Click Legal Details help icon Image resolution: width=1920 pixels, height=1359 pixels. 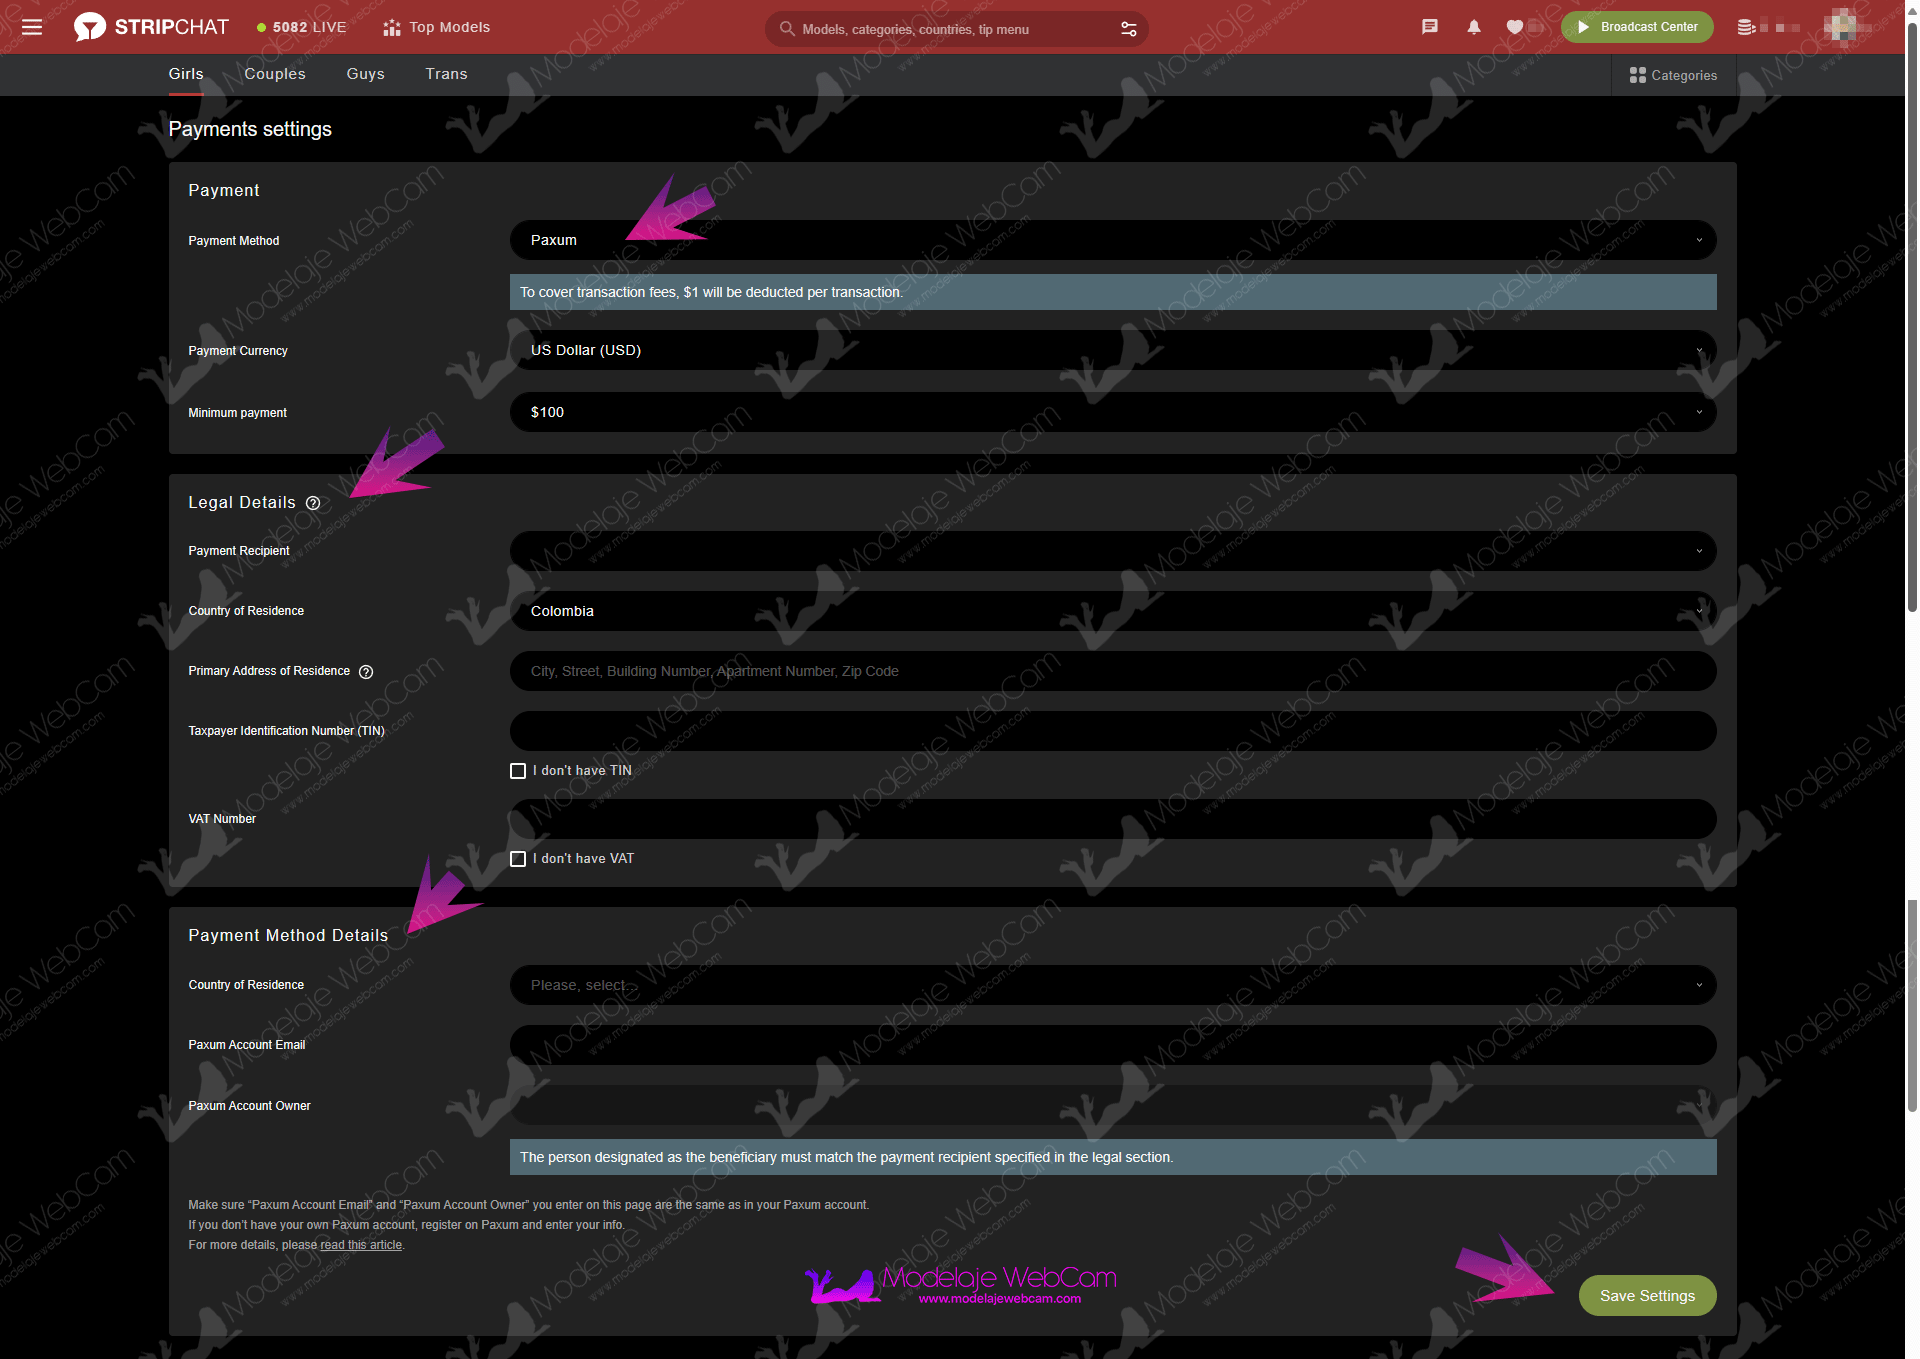313,503
